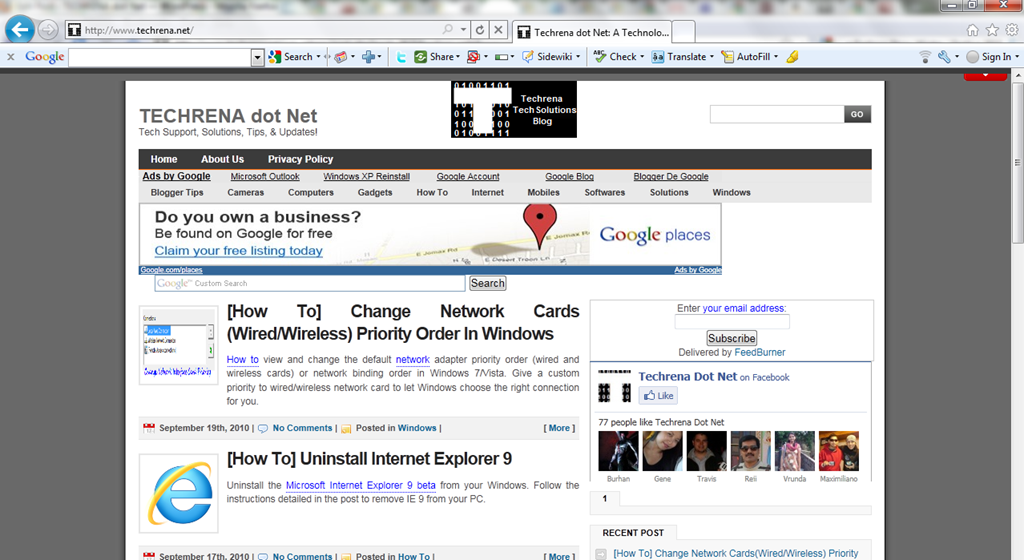Open the network cards article thumbnail

(x=178, y=345)
